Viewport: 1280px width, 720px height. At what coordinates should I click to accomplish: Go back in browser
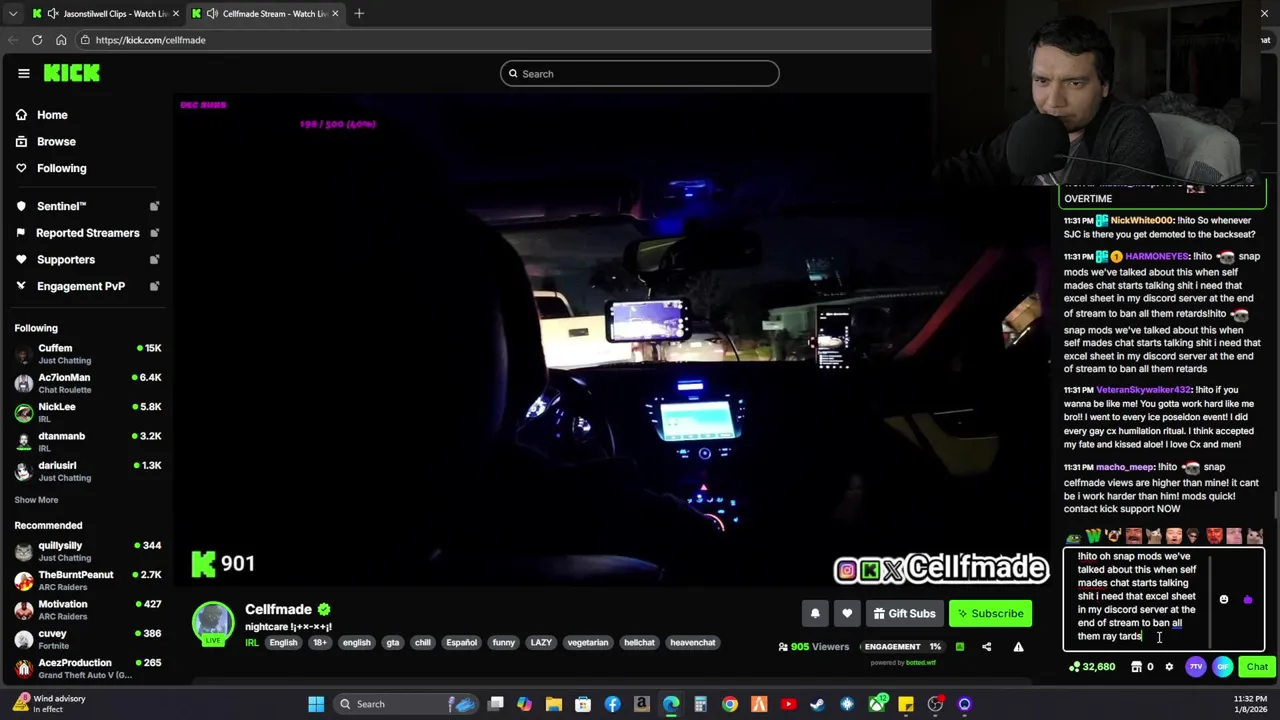point(13,40)
